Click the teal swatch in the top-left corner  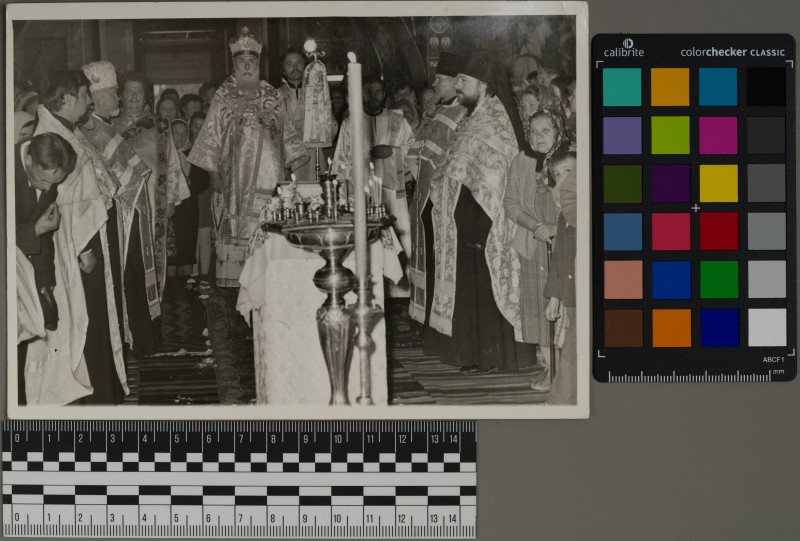(x=622, y=87)
